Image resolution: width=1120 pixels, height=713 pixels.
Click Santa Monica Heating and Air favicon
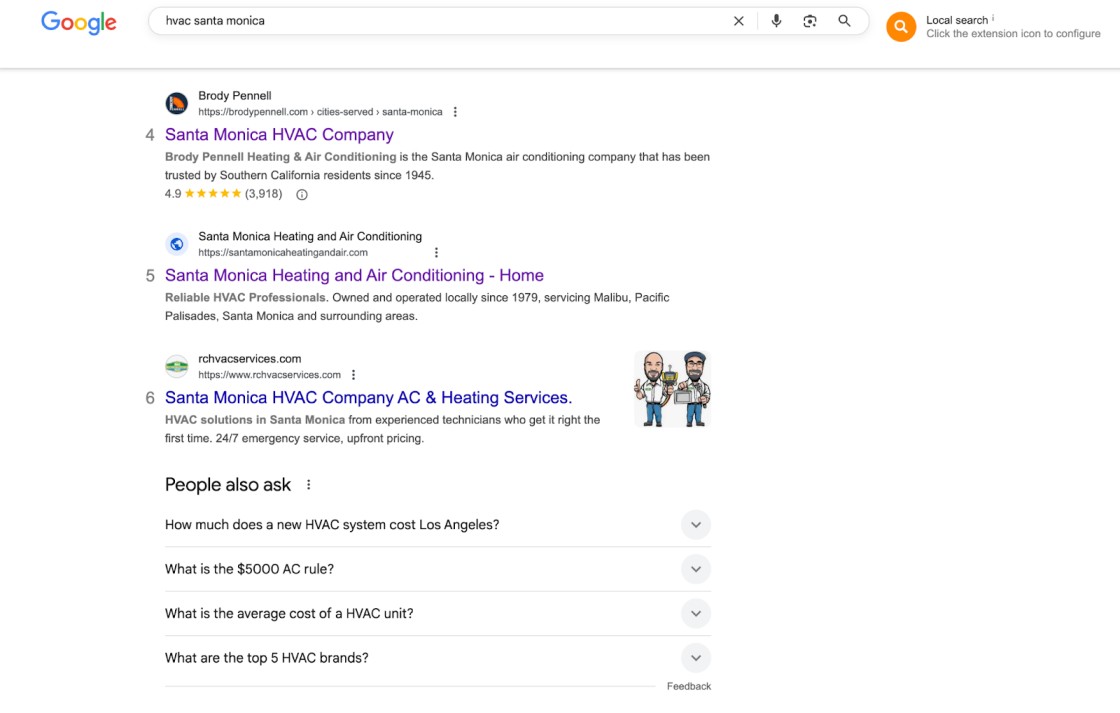tap(176, 244)
